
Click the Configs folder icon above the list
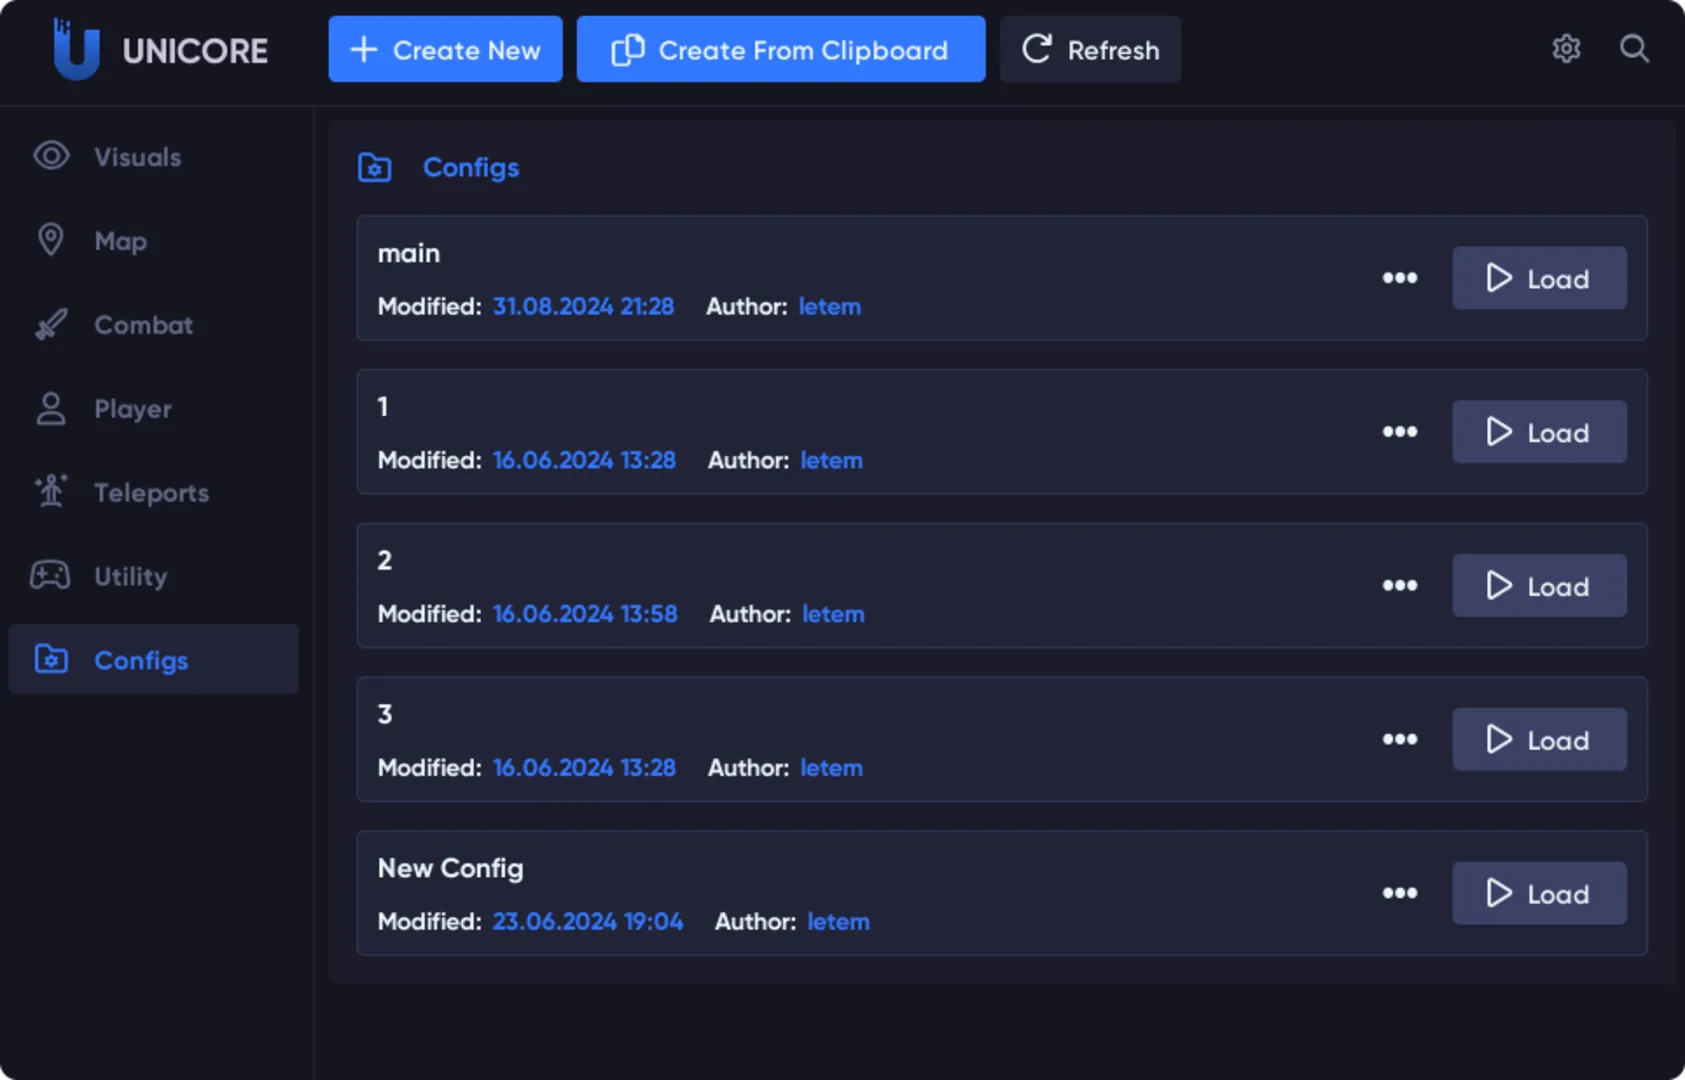click(374, 167)
